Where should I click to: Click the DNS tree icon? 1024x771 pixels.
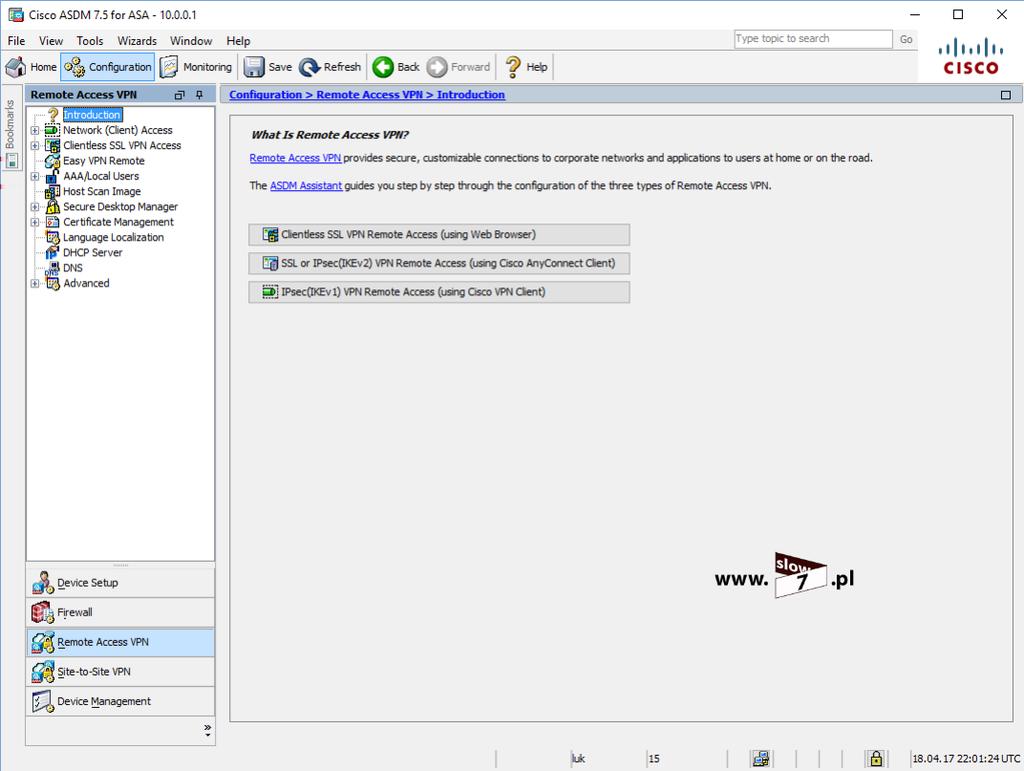click(x=52, y=268)
